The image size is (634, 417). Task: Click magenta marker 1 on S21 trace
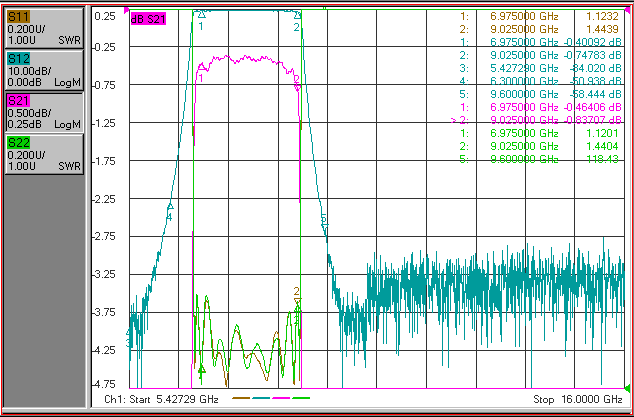click(202, 66)
